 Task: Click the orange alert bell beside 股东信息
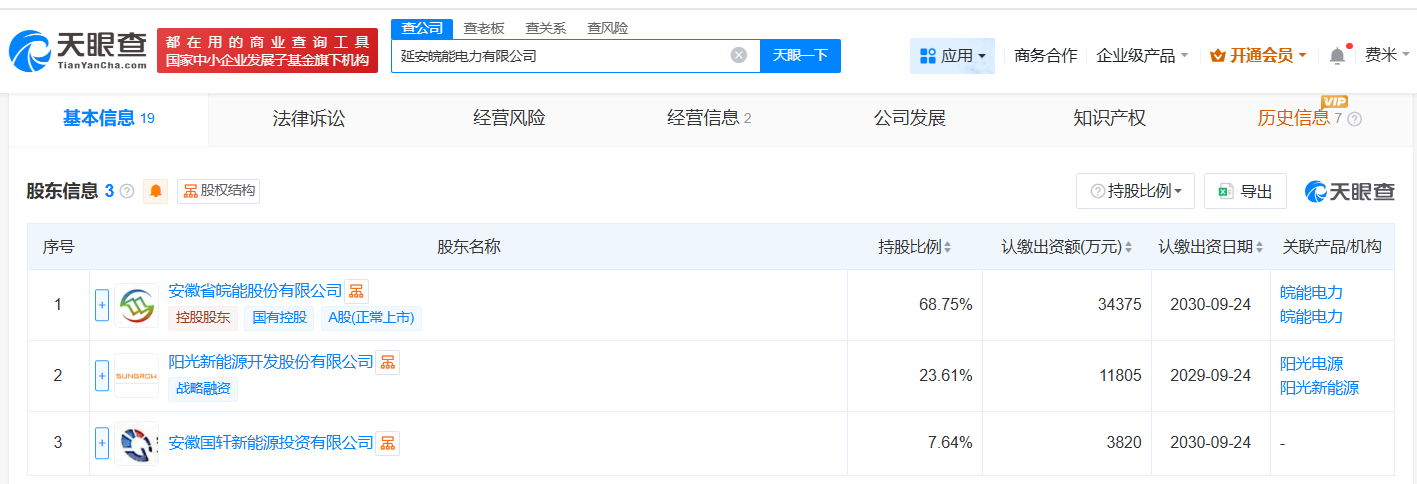(156, 191)
